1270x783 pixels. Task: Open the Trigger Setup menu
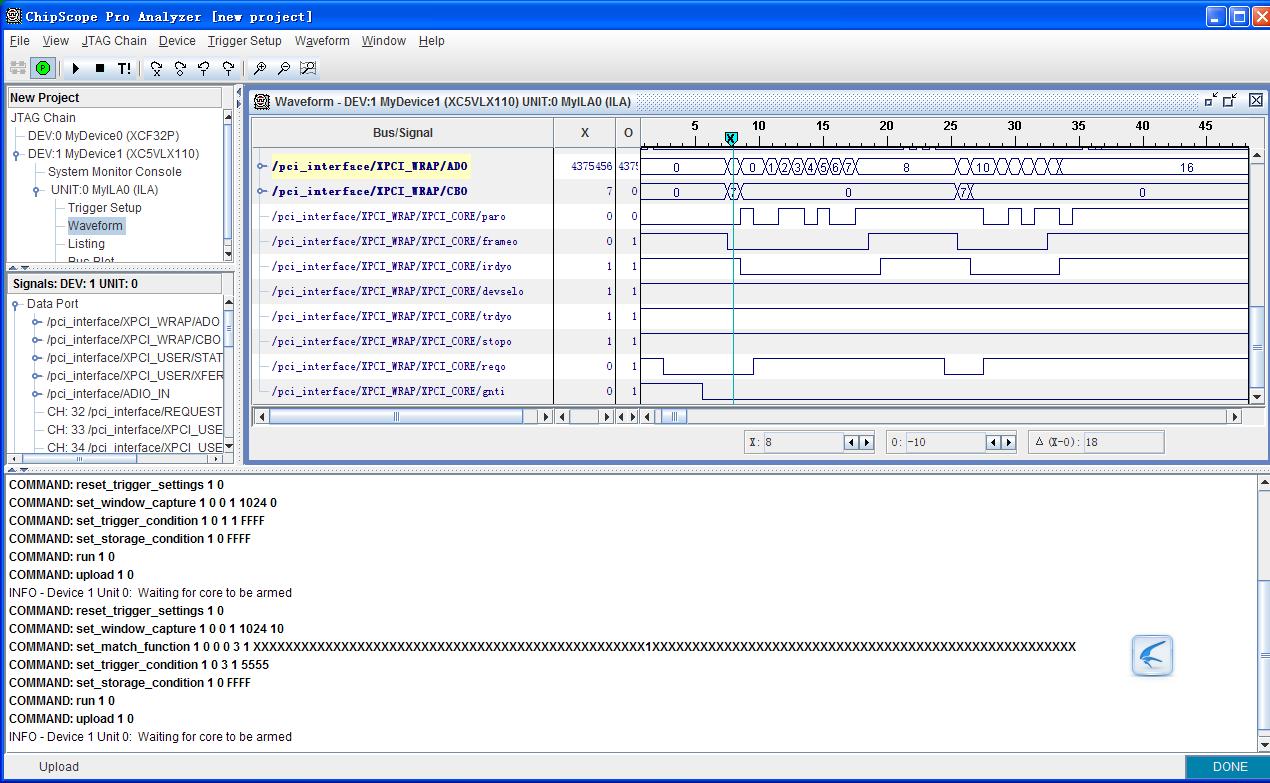(x=245, y=41)
